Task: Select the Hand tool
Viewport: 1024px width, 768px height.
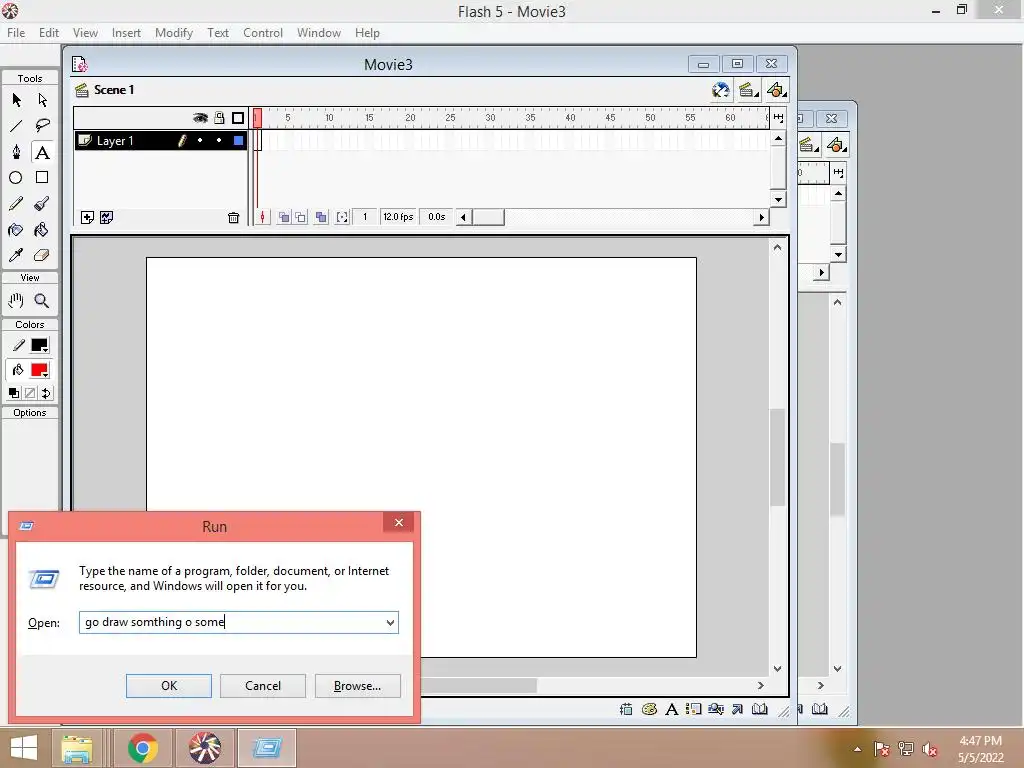Action: (x=16, y=300)
